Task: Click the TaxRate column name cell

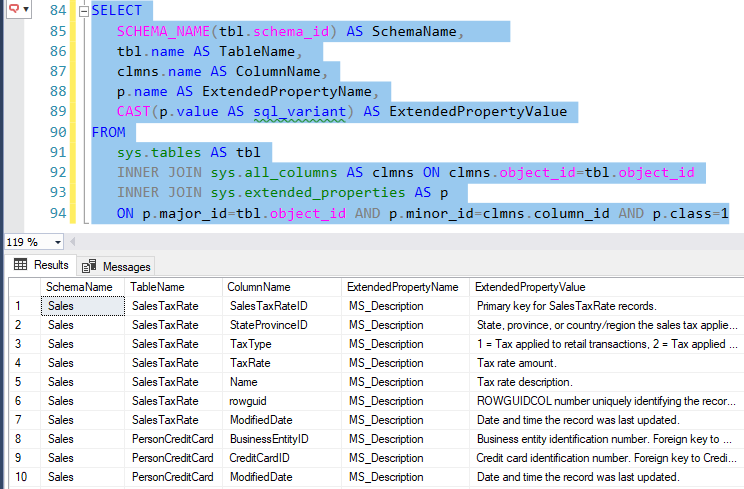Action: pyautogui.click(x=281, y=363)
